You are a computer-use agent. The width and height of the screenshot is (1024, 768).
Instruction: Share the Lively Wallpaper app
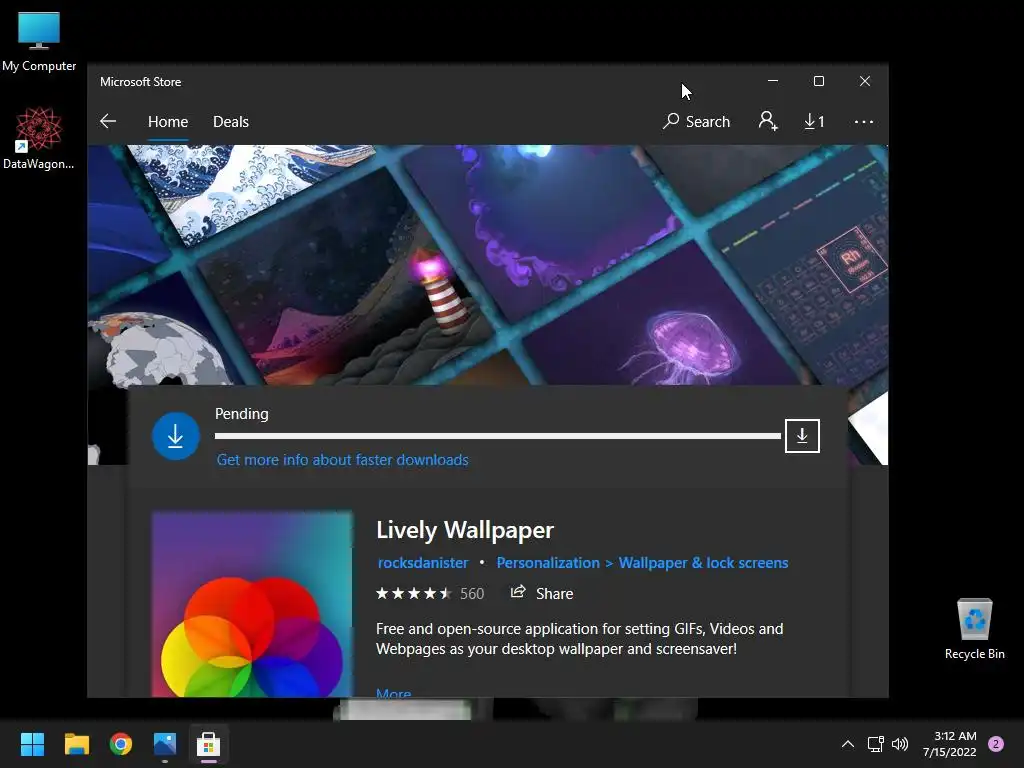[x=541, y=593]
